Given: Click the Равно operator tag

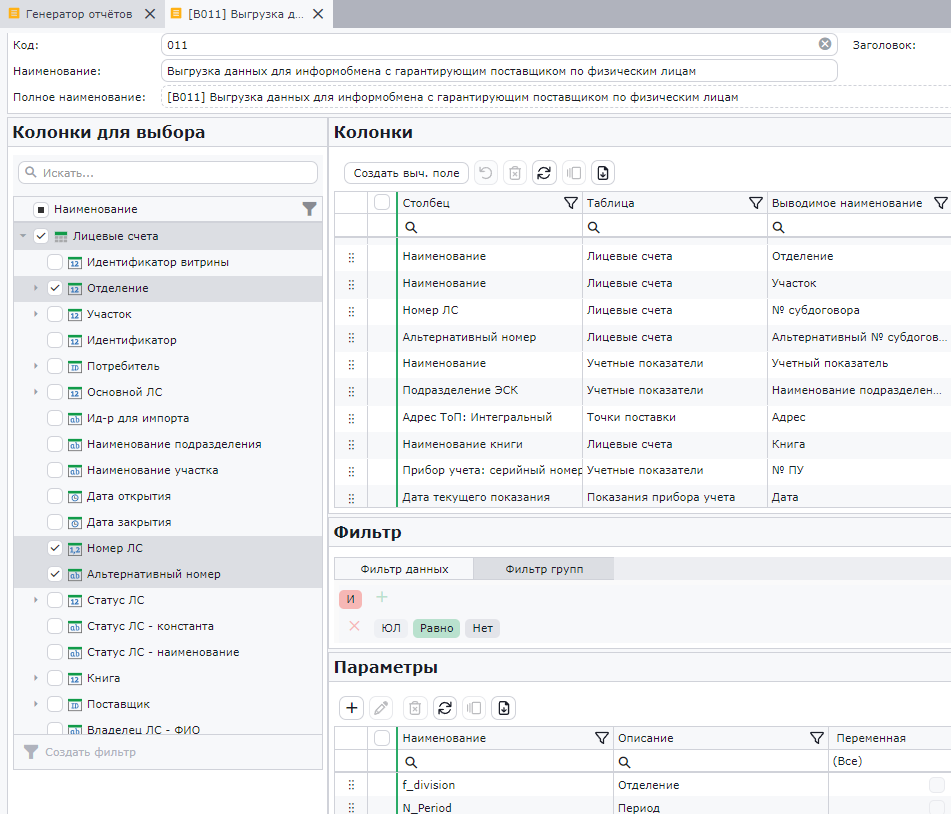Looking at the screenshot, I should 437,628.
